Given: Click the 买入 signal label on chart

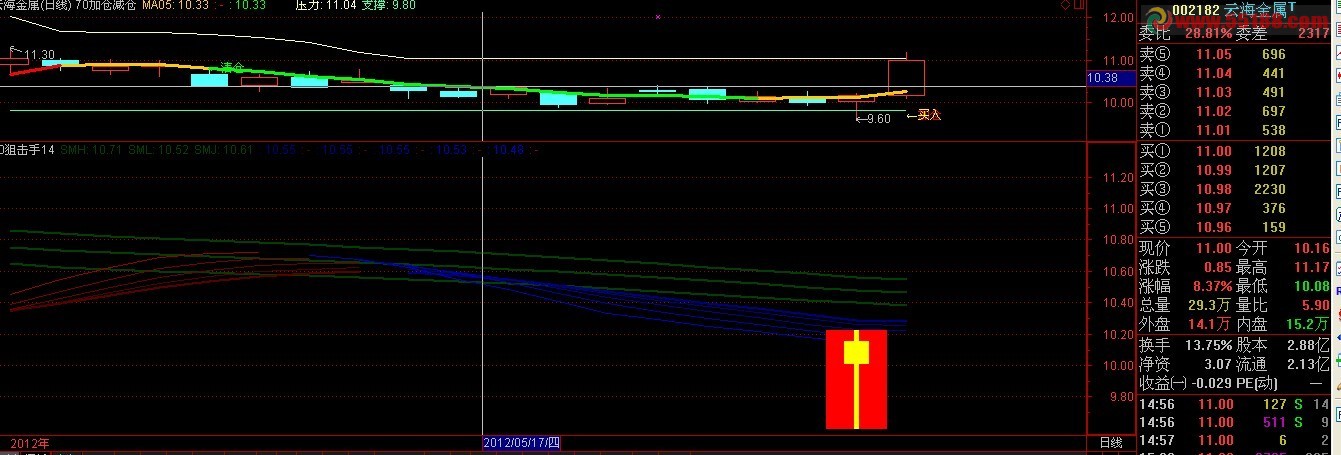Looking at the screenshot, I should [929, 115].
